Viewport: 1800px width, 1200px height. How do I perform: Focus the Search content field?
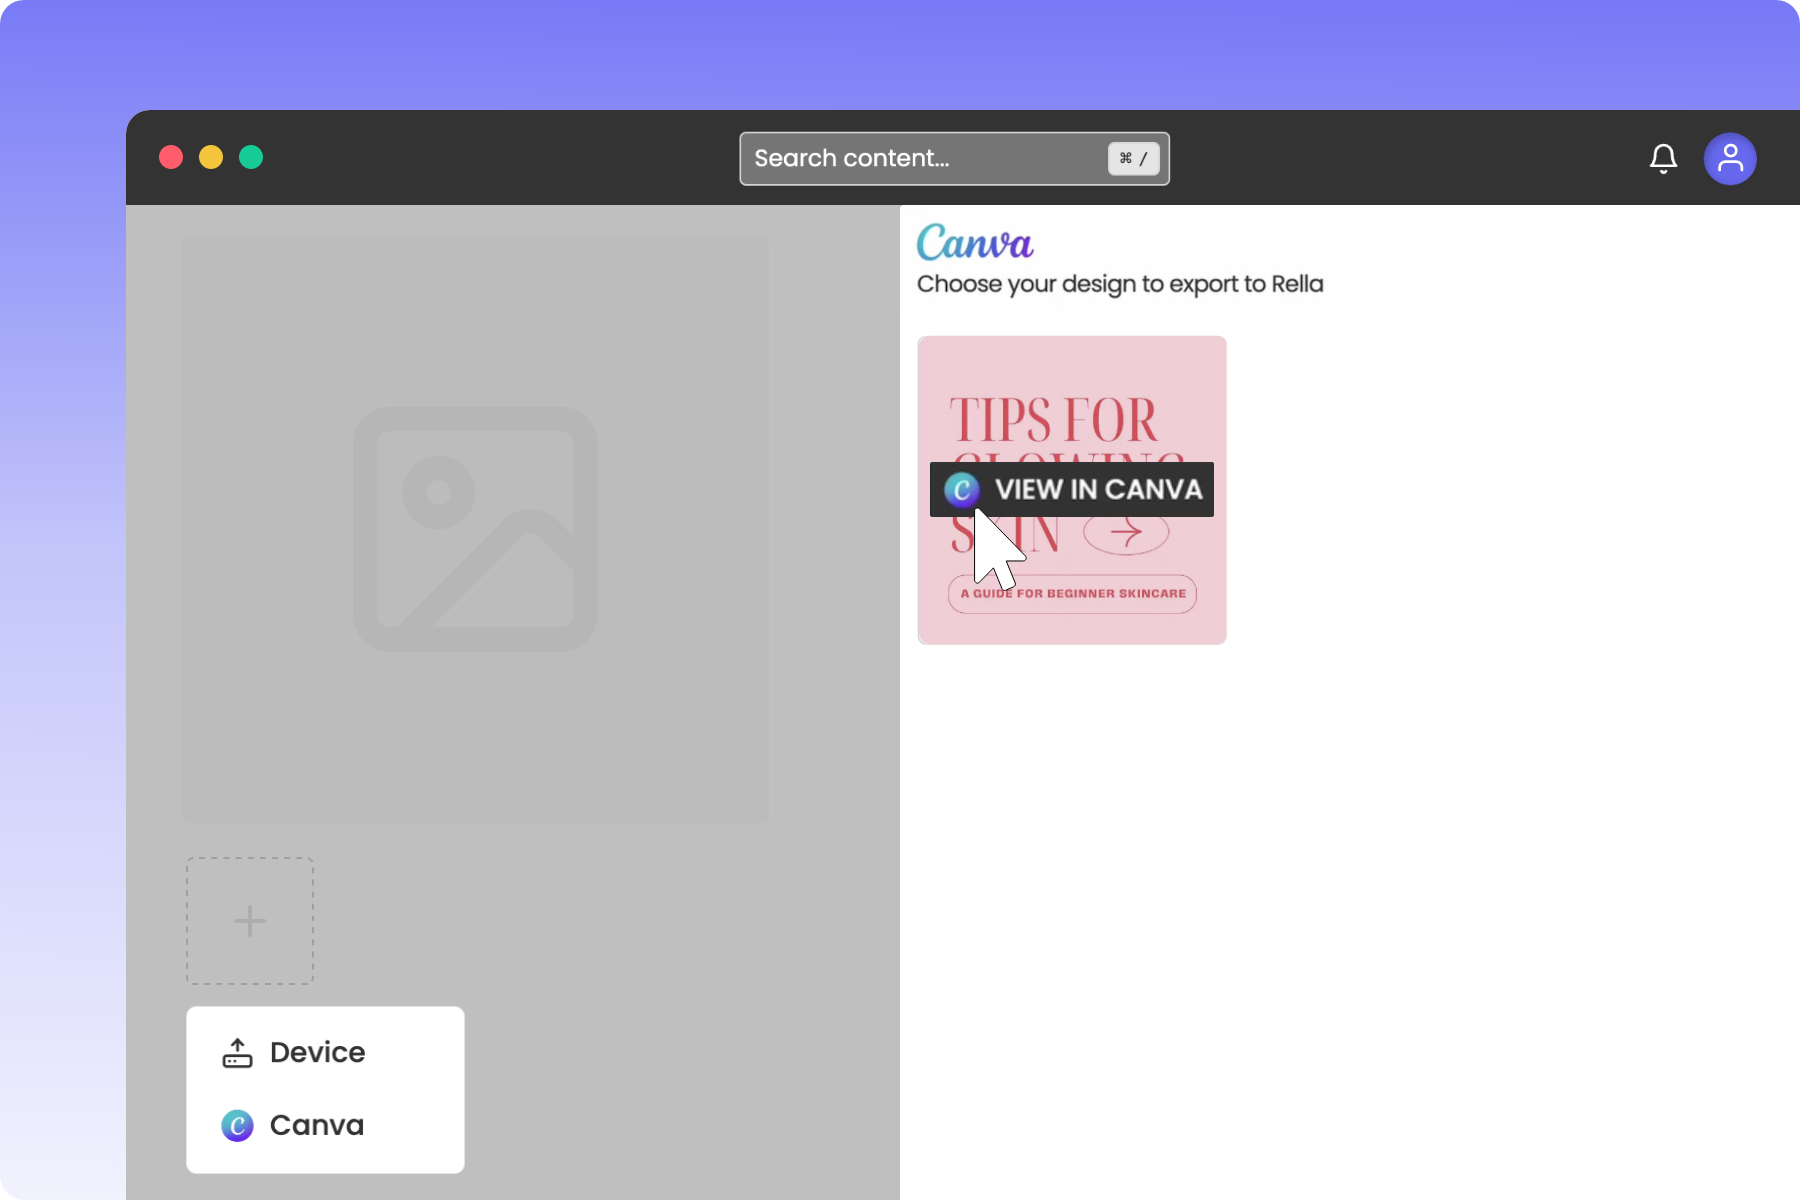pos(954,158)
